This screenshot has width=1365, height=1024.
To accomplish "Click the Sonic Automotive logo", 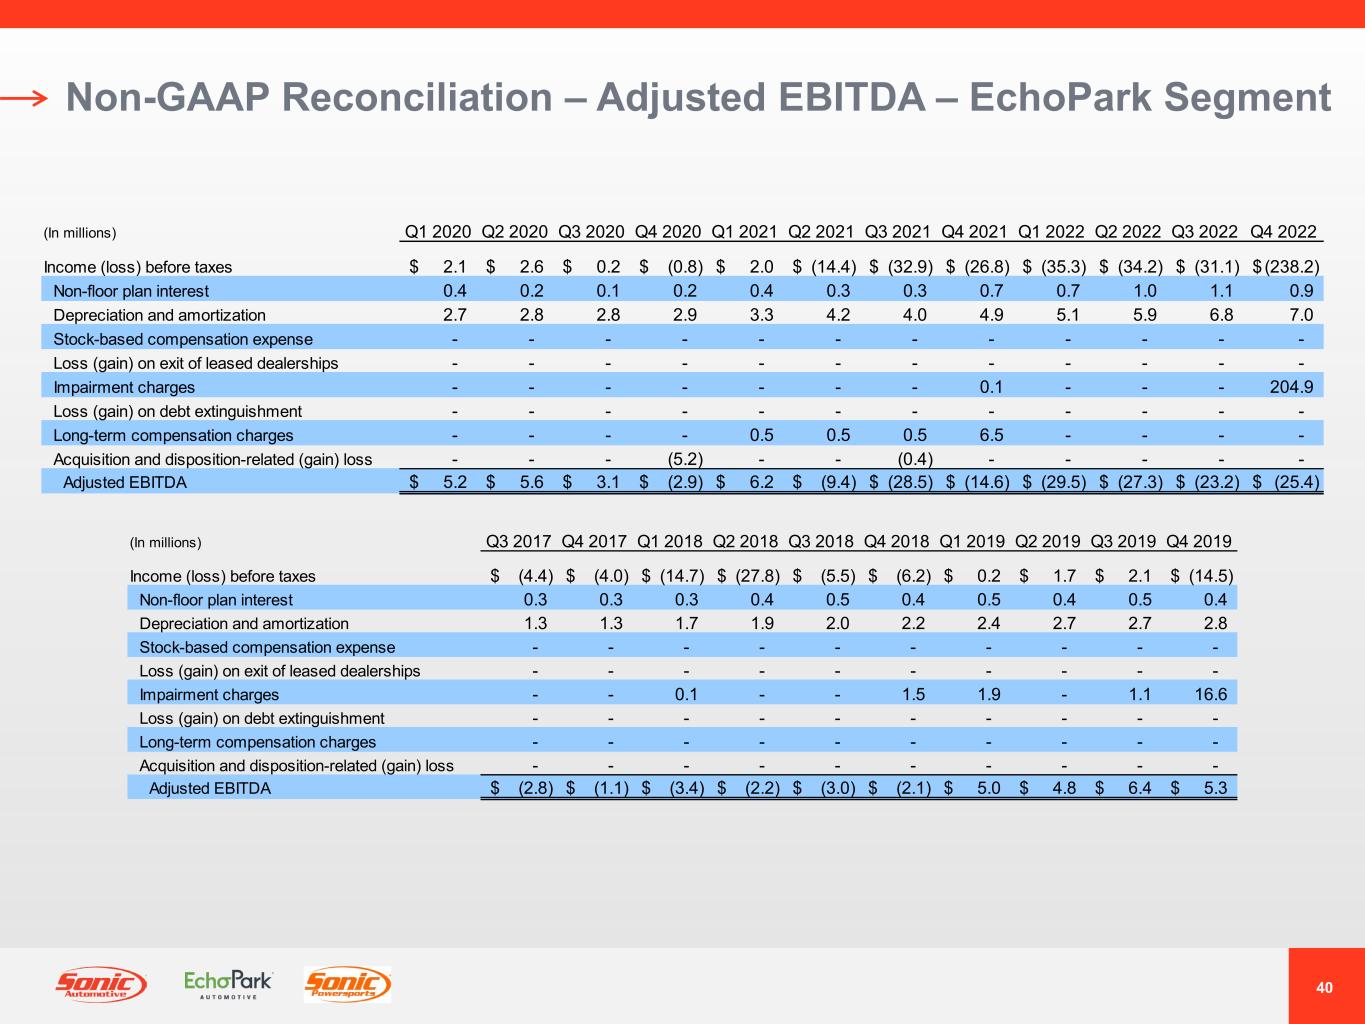I will [x=100, y=985].
